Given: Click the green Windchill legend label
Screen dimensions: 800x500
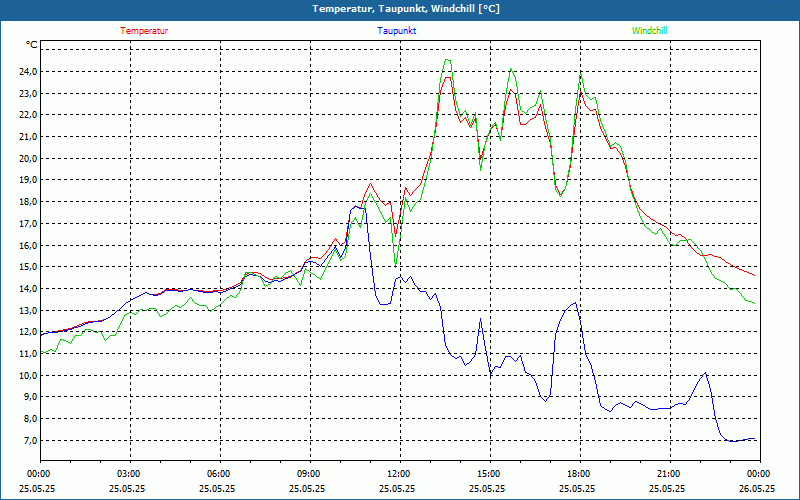Looking at the screenshot, I should pos(649,31).
